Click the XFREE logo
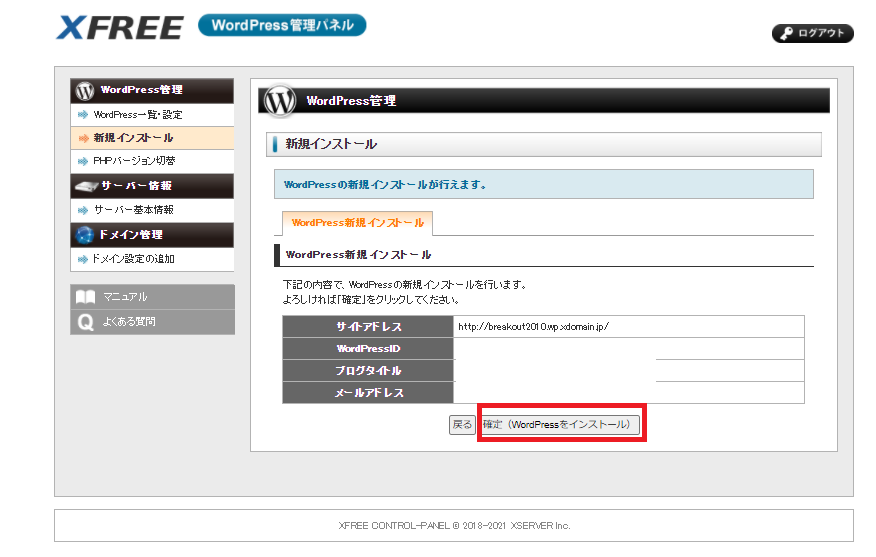 [120, 27]
